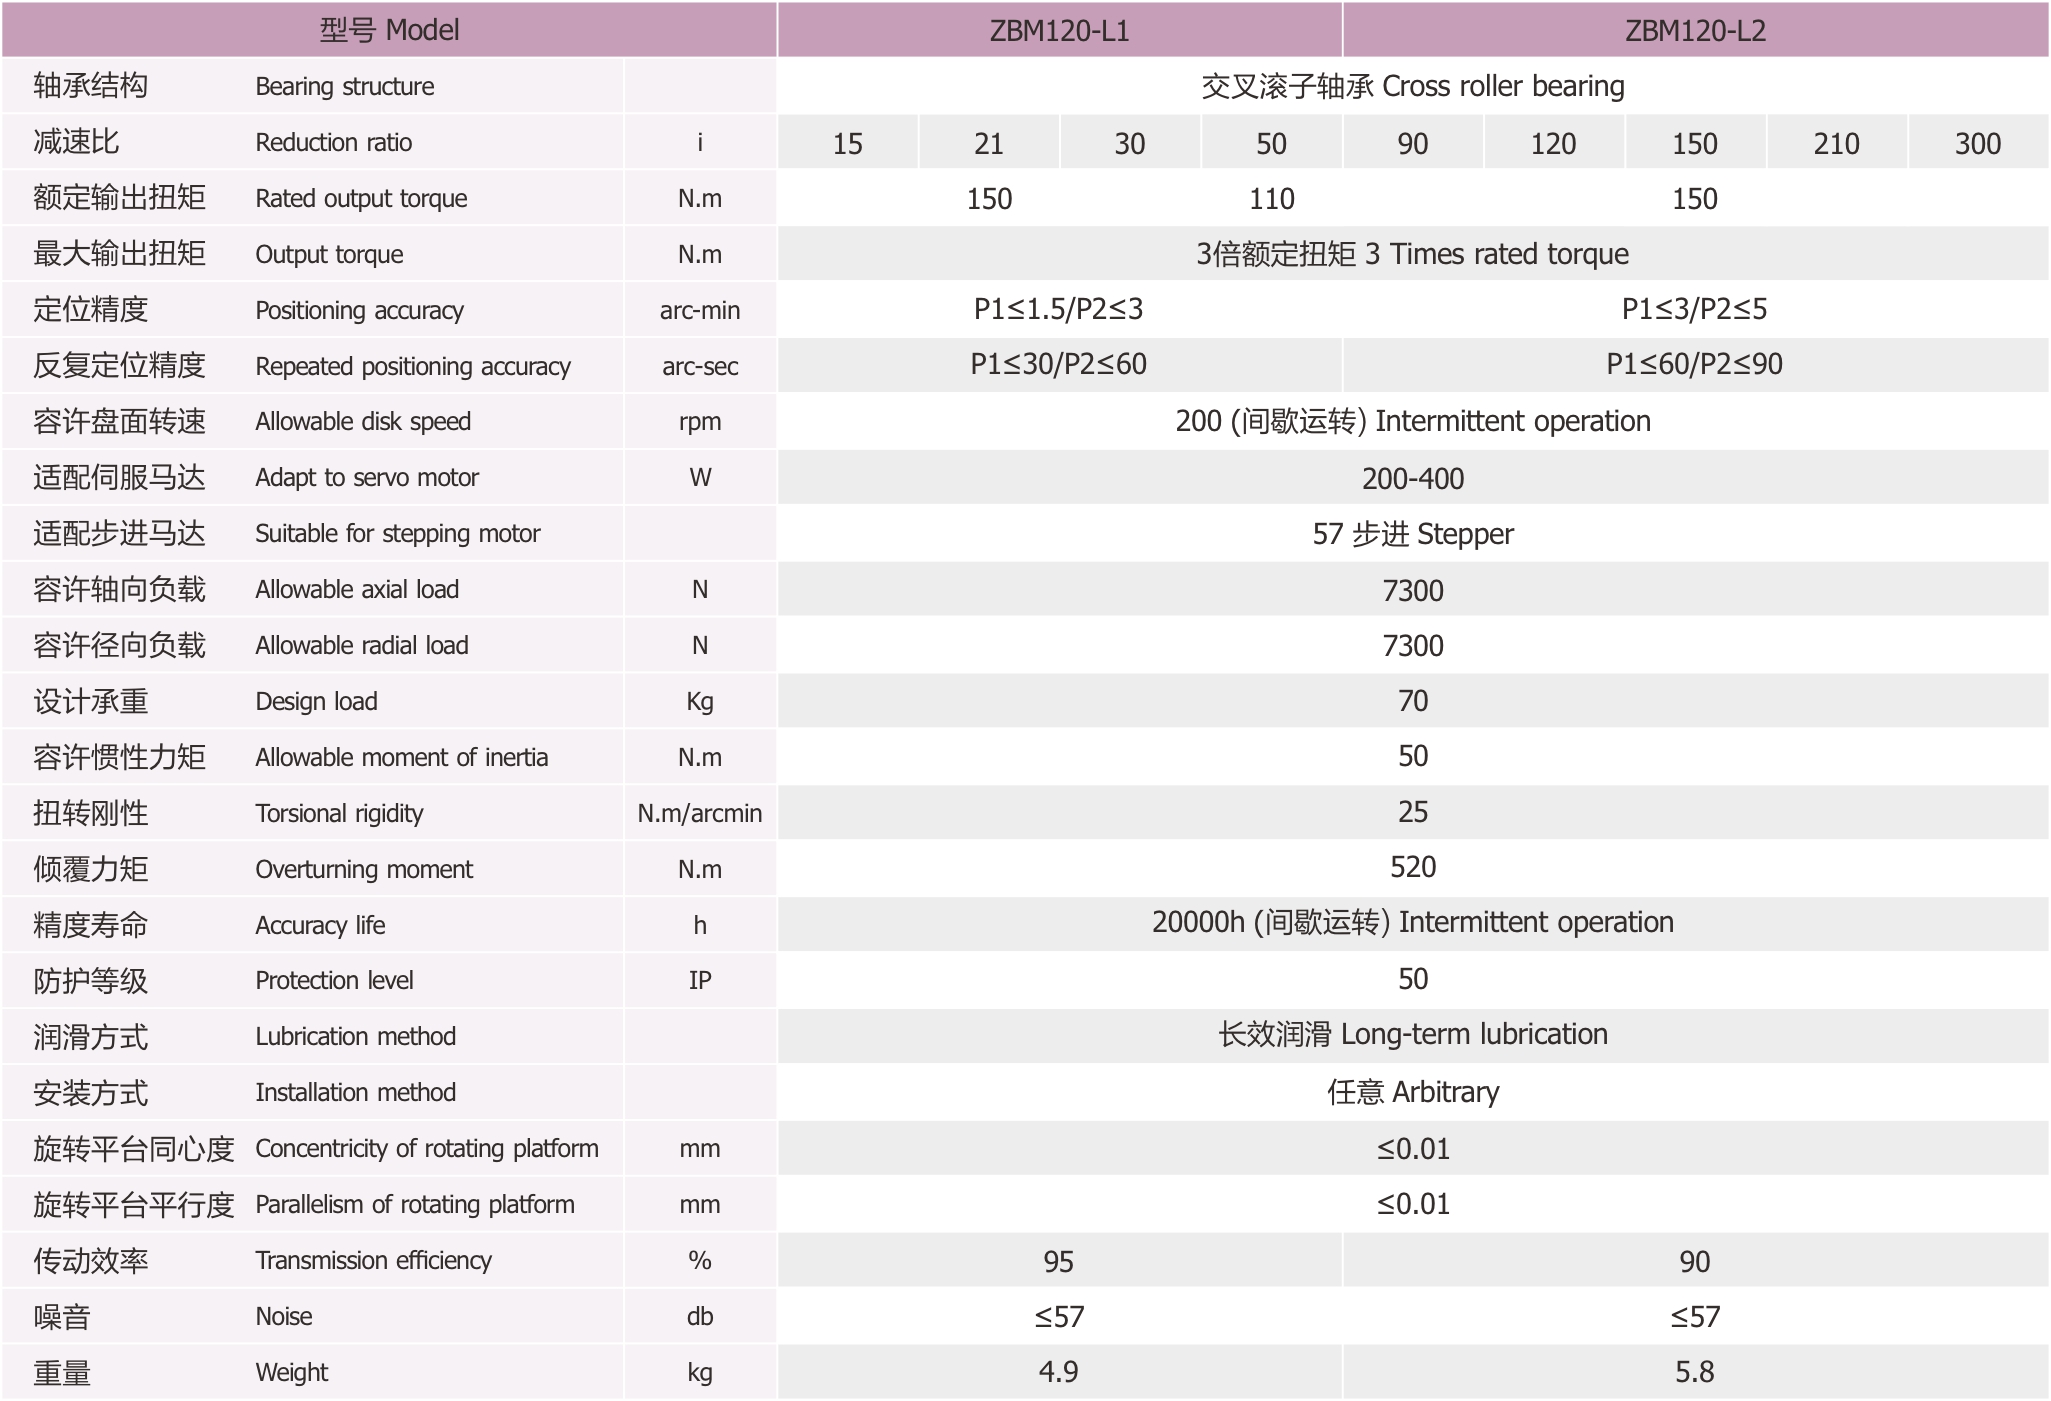
Task: Click the allowable axial load 7300 value
Action: pyautogui.click(x=1410, y=589)
